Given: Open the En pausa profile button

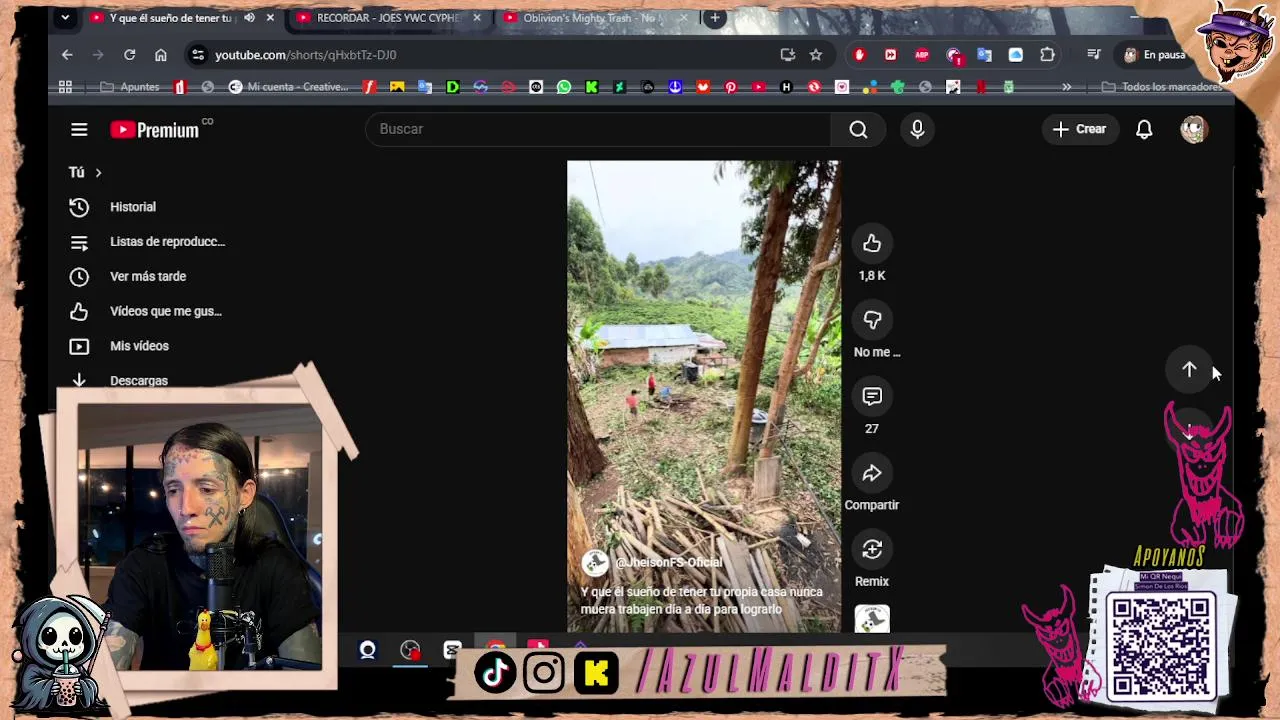Looking at the screenshot, I should 1154,55.
